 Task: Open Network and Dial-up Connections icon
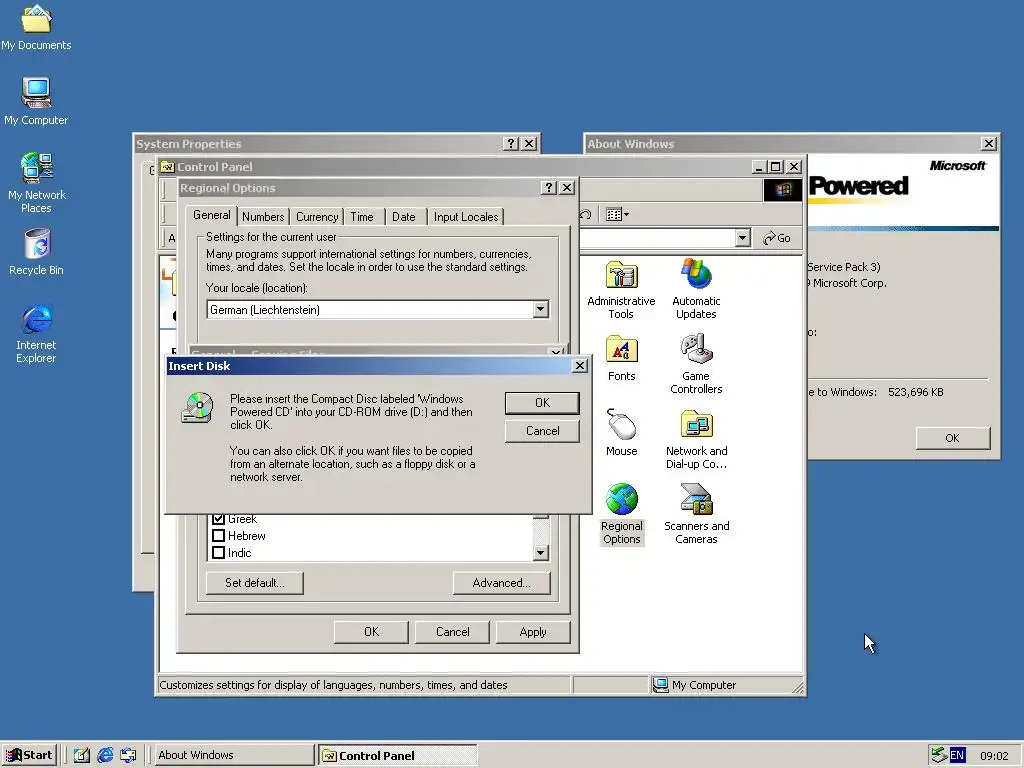pos(696,439)
